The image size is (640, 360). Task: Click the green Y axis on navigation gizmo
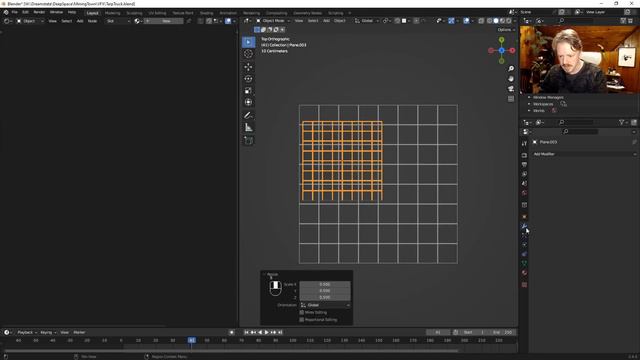(x=501, y=40)
